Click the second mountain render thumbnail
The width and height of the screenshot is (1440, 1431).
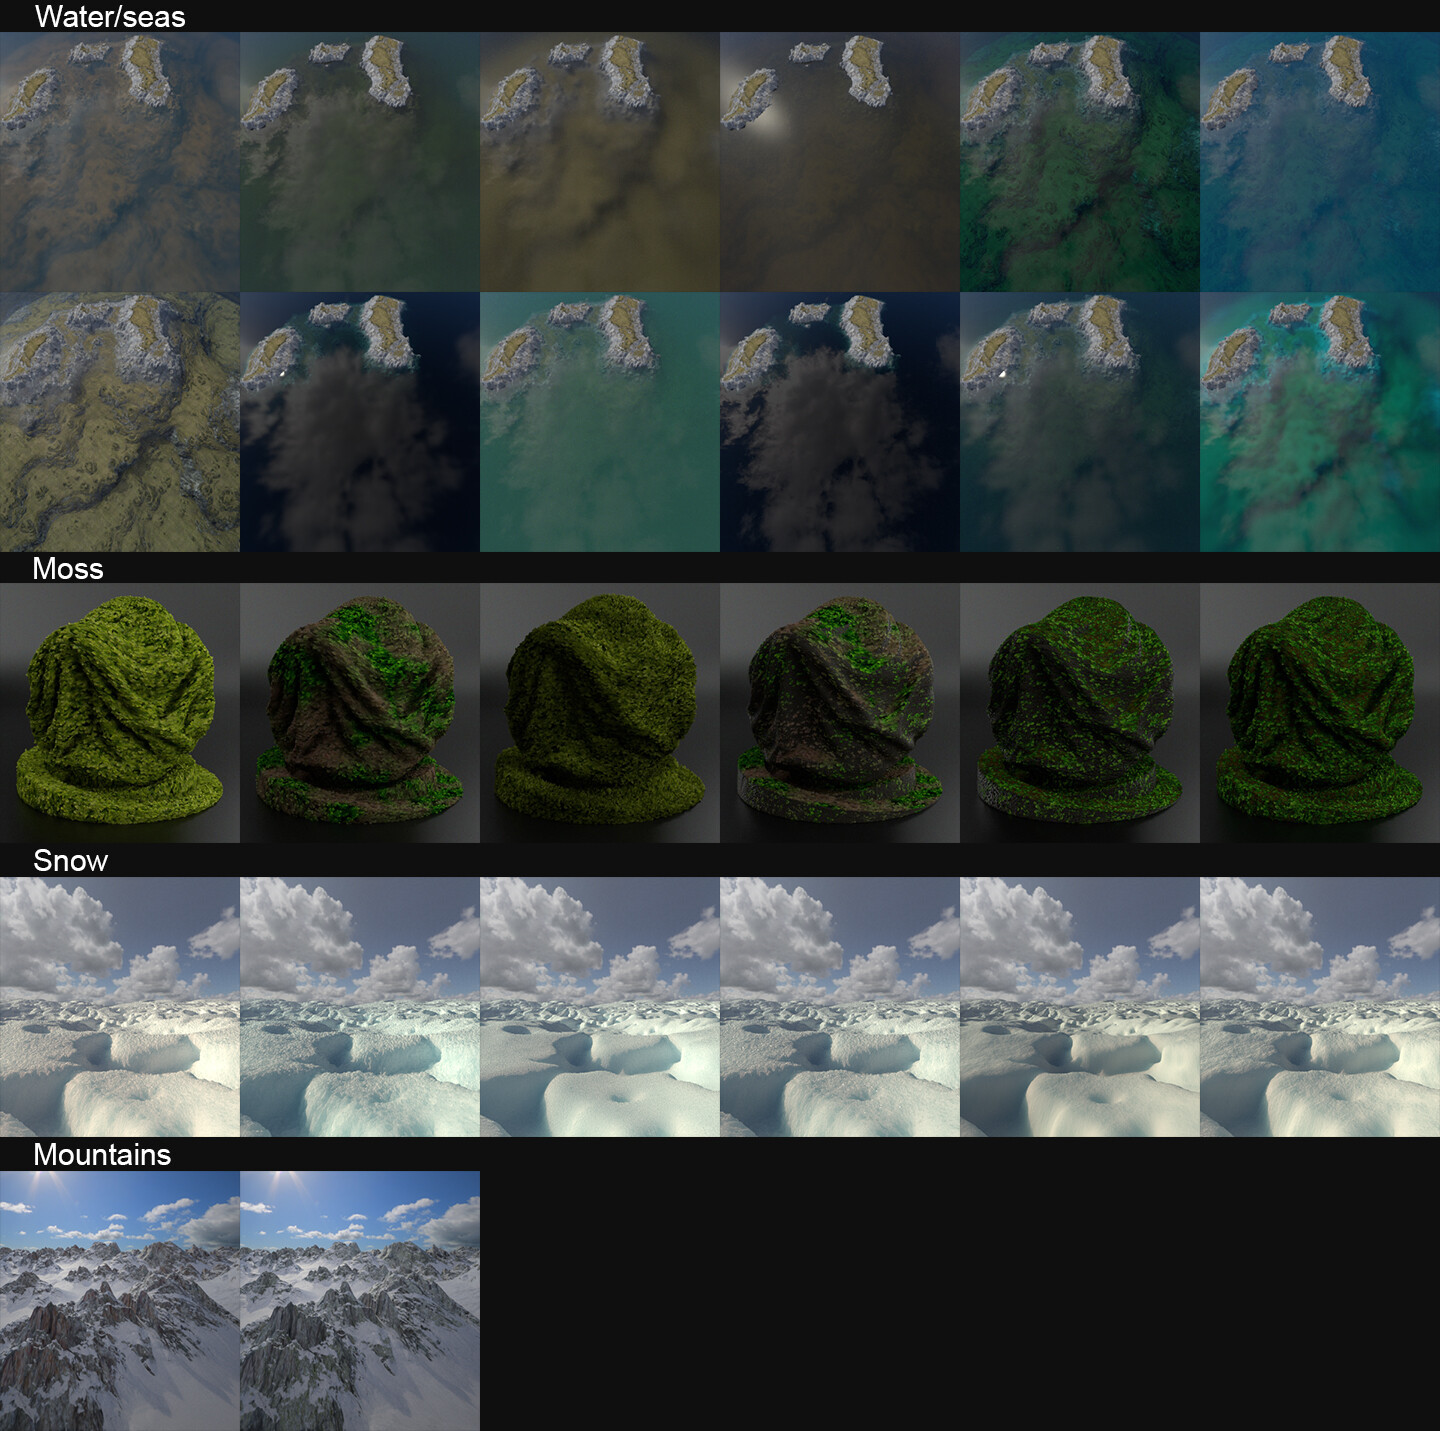coord(358,1300)
